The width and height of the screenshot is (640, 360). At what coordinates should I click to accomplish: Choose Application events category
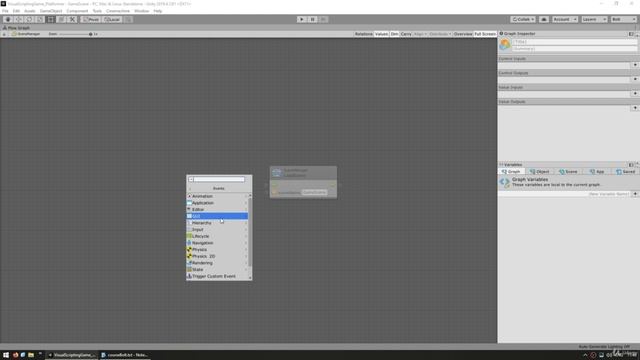tap(217, 203)
